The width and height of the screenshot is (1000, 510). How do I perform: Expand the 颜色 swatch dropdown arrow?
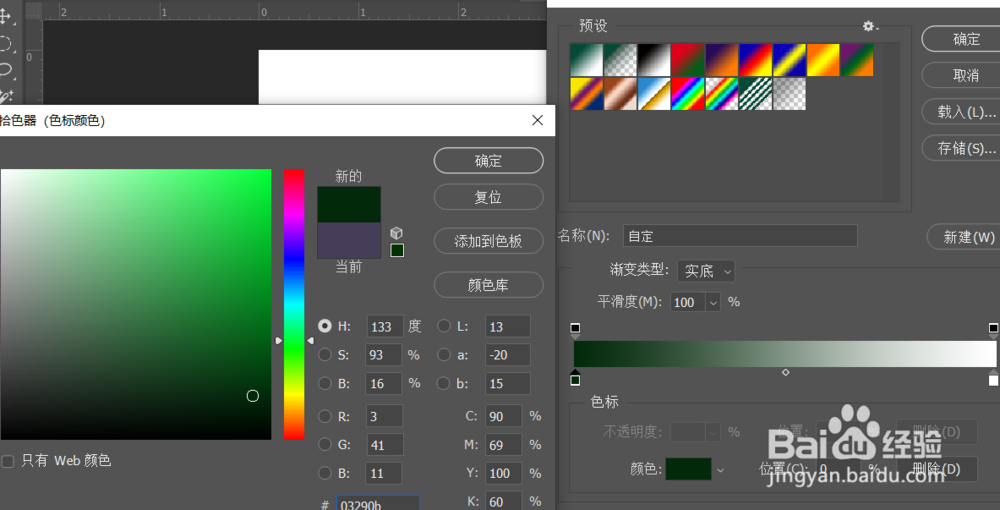pos(721,470)
